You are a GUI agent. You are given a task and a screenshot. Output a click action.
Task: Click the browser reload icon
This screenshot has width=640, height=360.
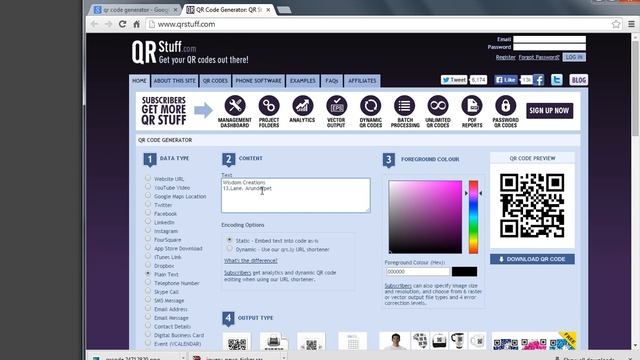point(122,24)
